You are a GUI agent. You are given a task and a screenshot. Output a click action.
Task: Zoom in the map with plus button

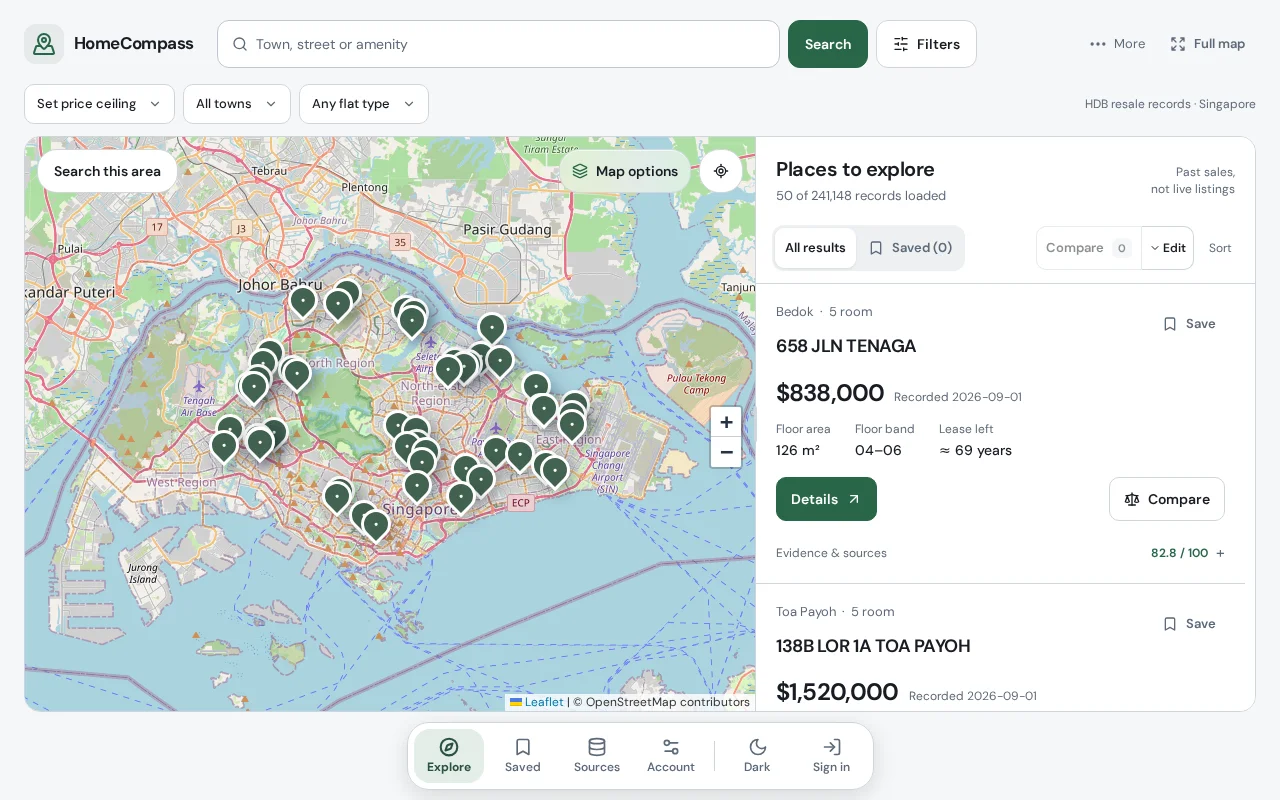pyautogui.click(x=726, y=422)
